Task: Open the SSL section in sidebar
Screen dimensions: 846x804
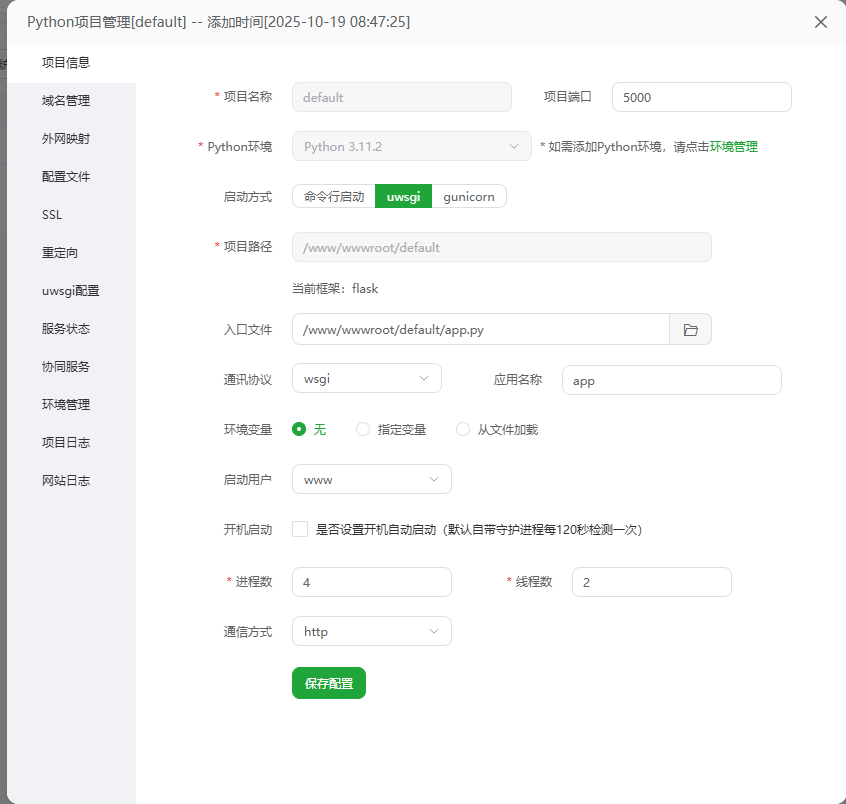Action: [52, 214]
